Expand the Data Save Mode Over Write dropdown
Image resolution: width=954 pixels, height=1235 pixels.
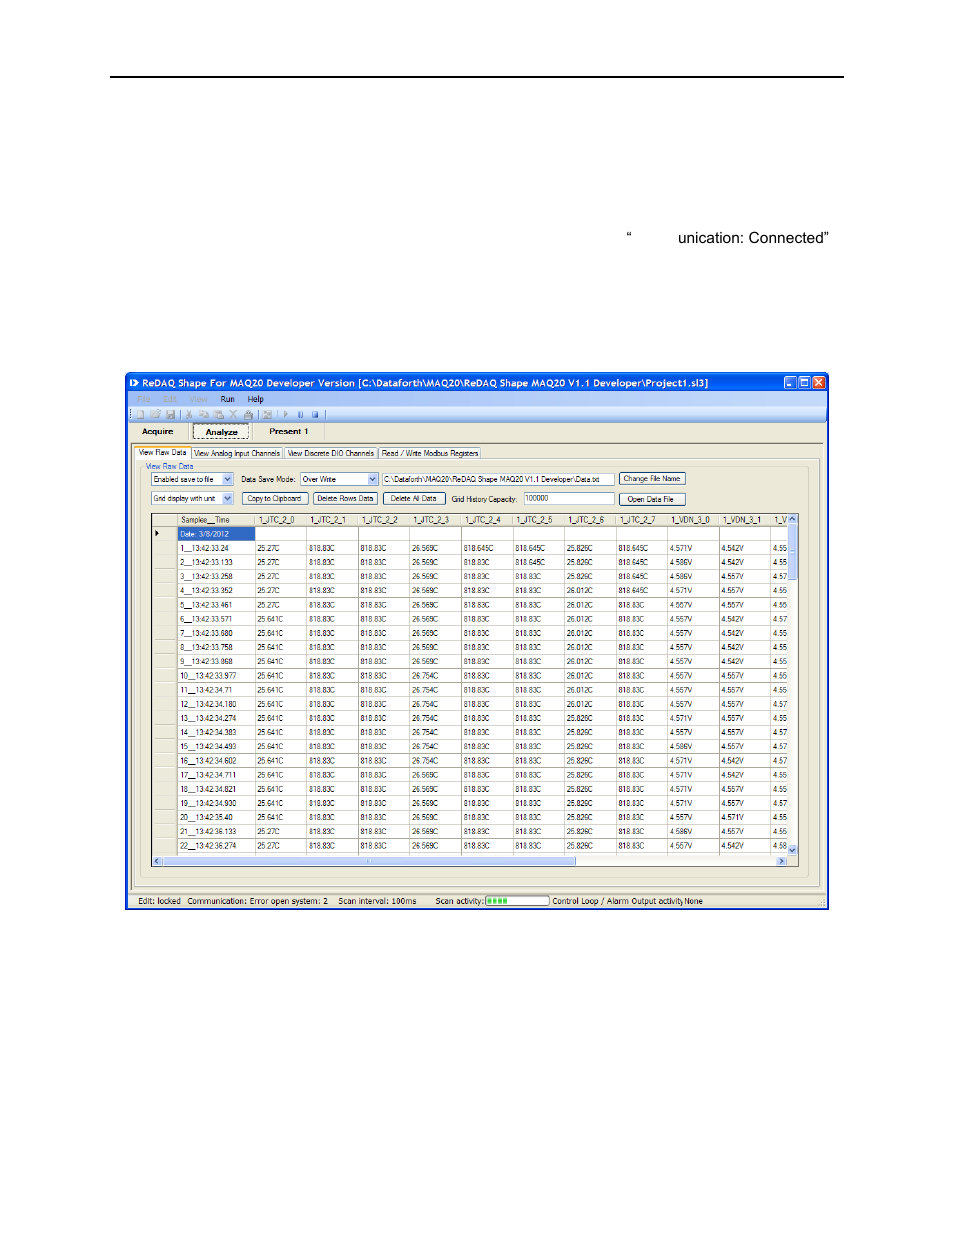[x=373, y=479]
